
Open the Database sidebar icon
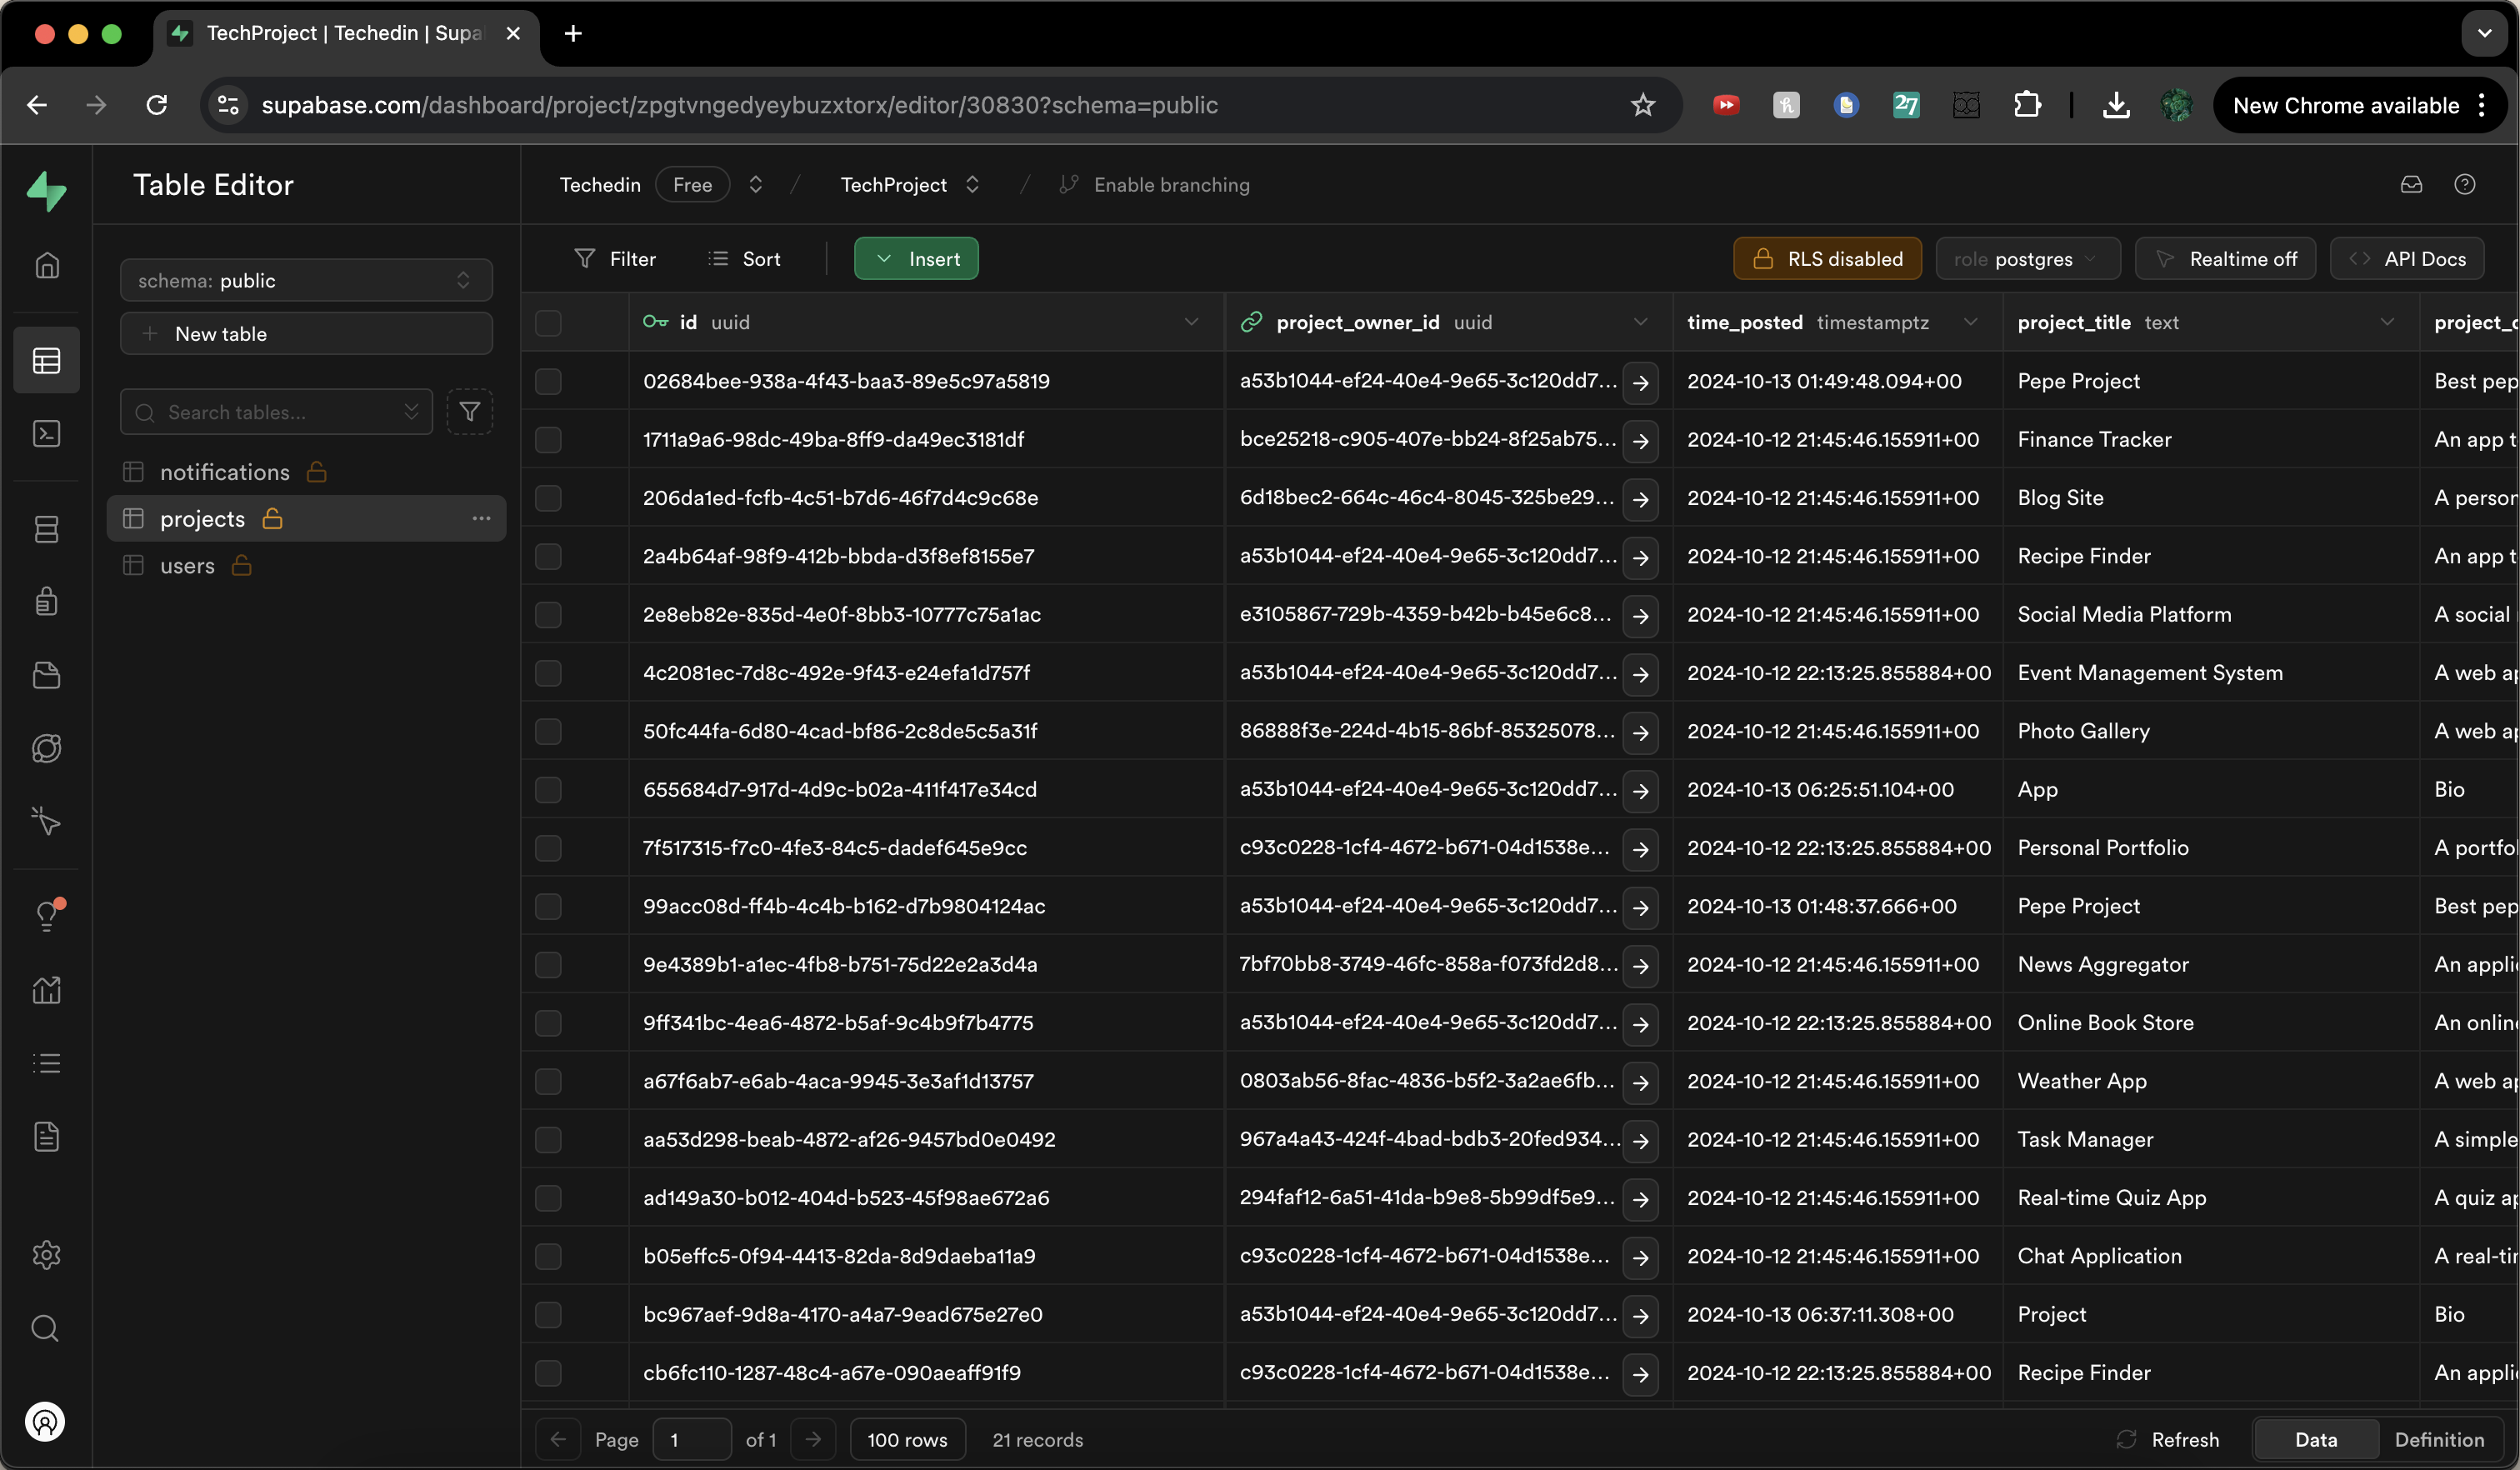tap(46, 529)
